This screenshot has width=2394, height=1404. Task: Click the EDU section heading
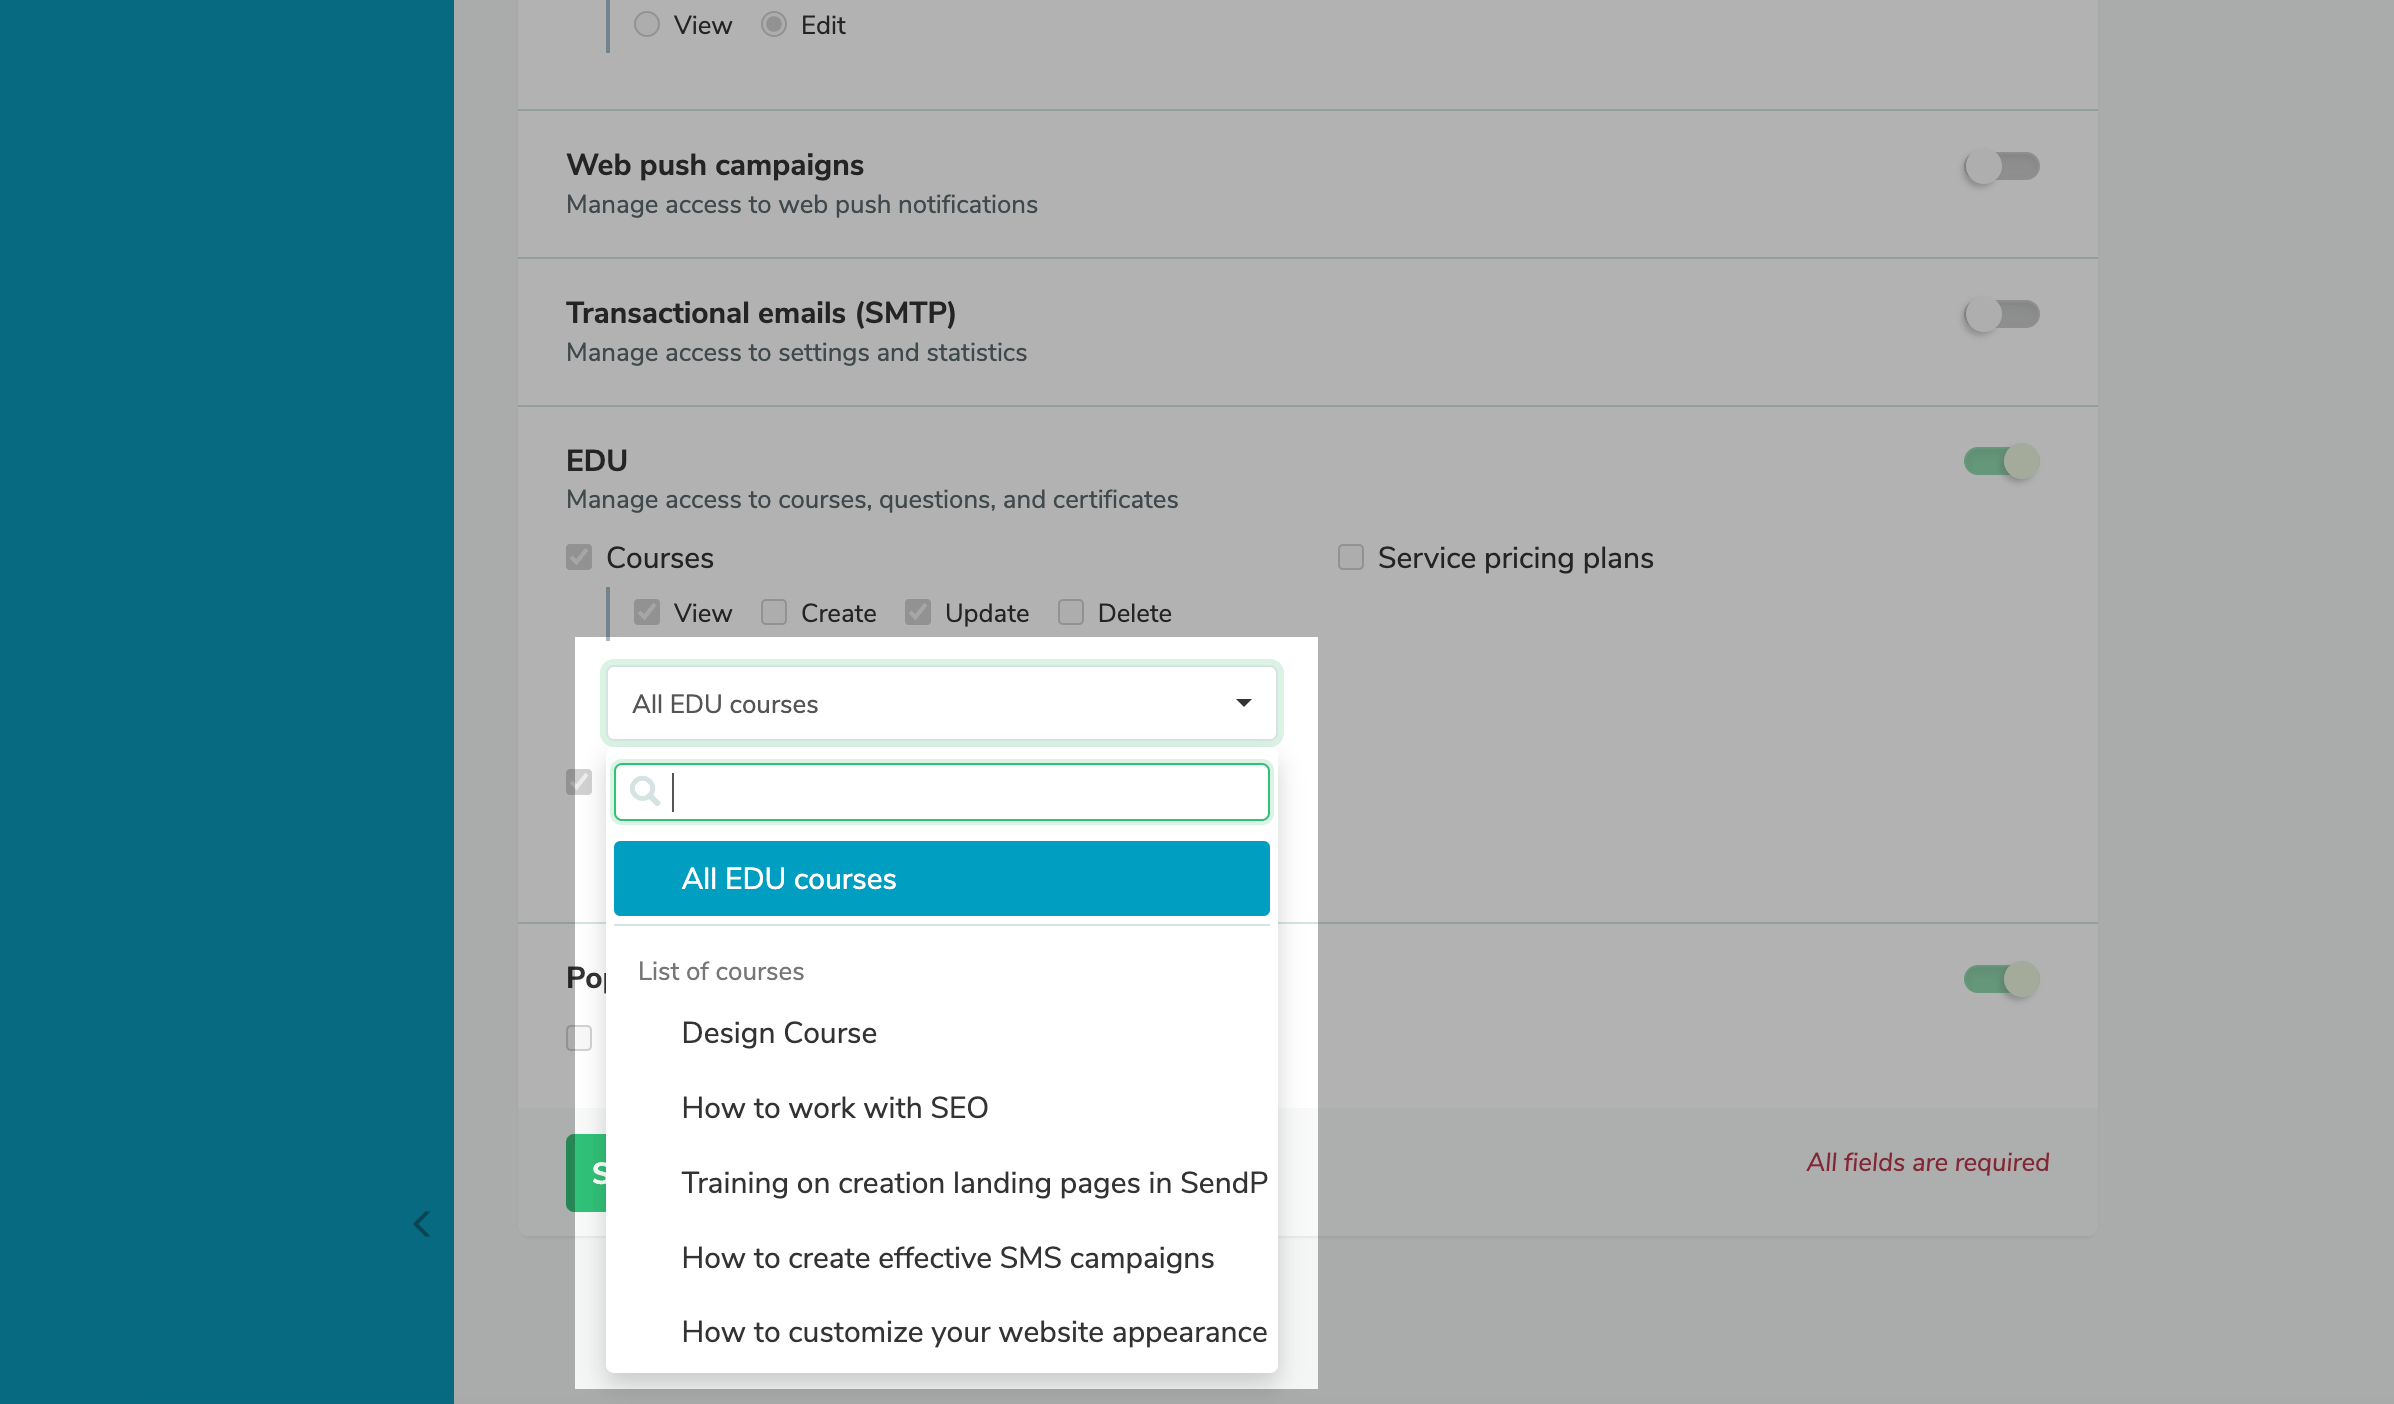597,461
